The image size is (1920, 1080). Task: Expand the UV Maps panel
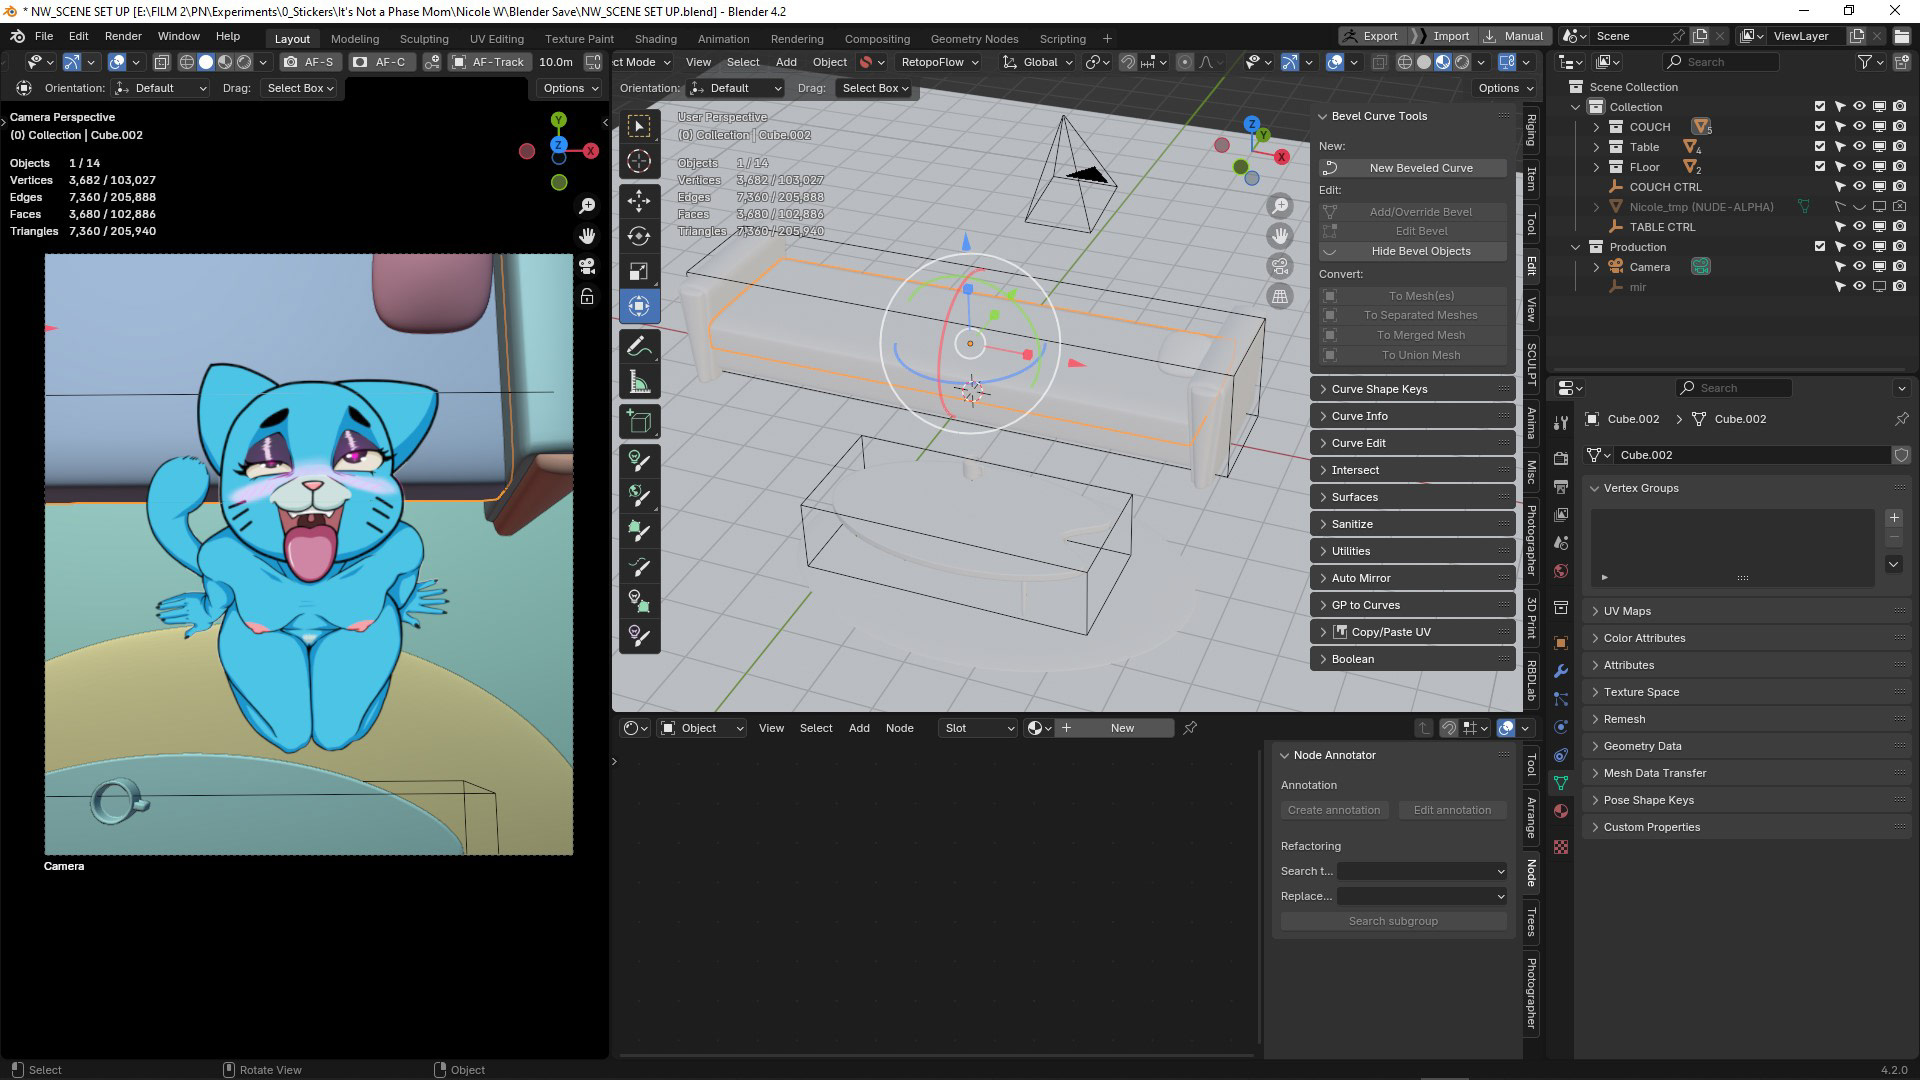point(1627,611)
